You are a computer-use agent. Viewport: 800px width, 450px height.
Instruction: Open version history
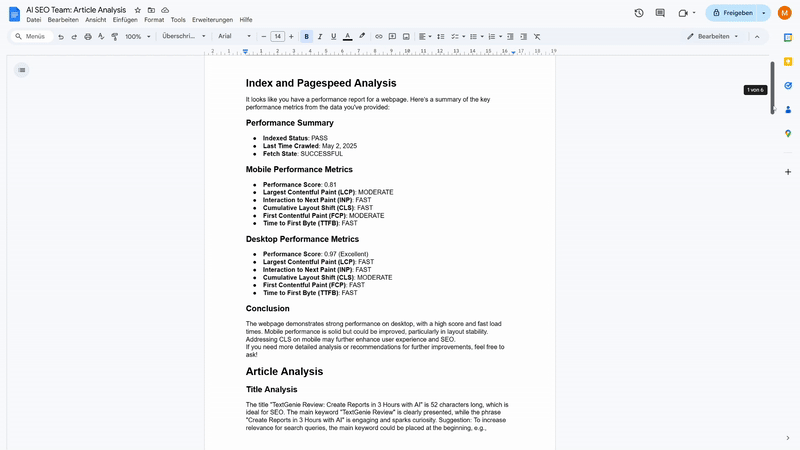point(639,13)
